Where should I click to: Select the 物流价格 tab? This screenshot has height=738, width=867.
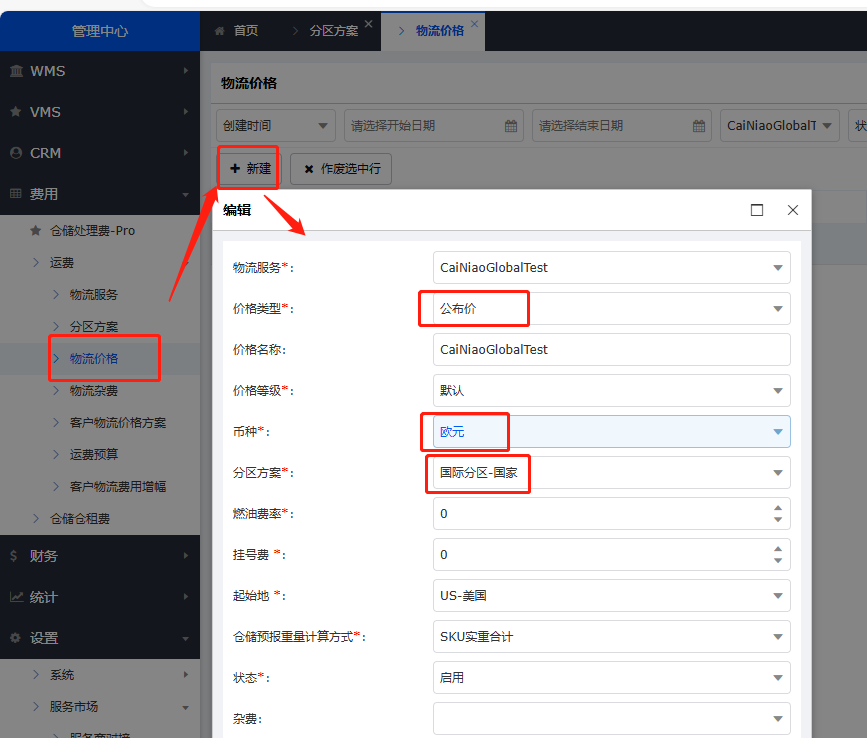[433, 31]
